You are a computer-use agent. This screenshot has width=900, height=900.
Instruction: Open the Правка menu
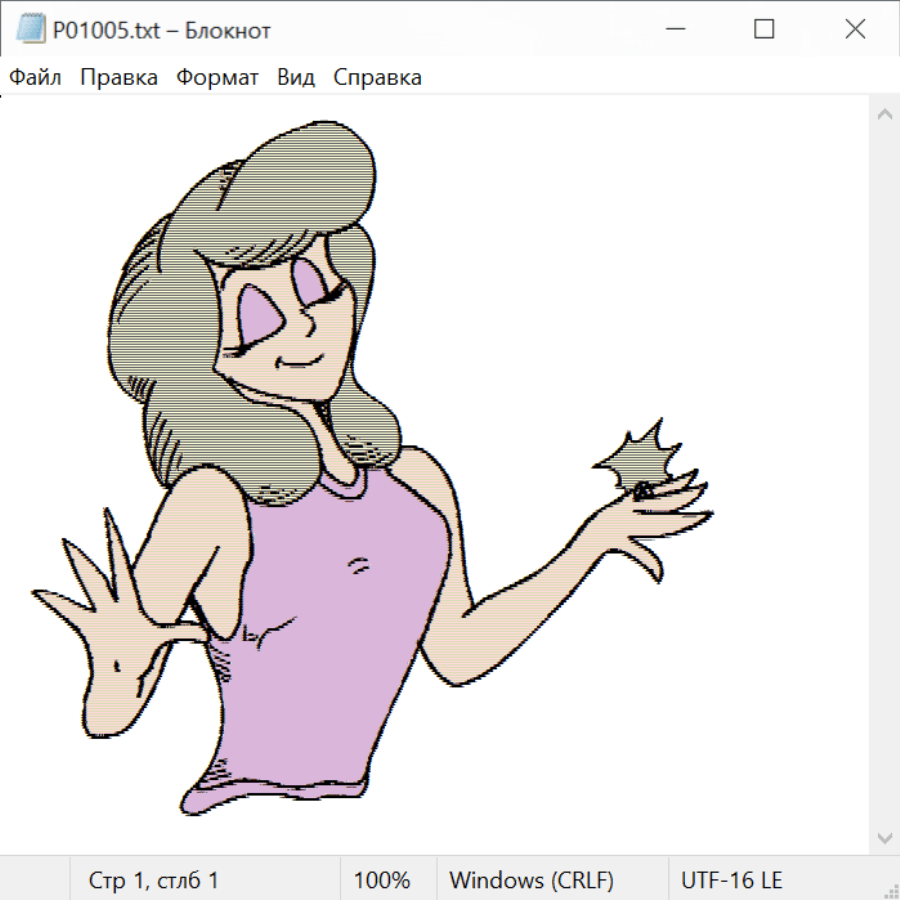119,78
